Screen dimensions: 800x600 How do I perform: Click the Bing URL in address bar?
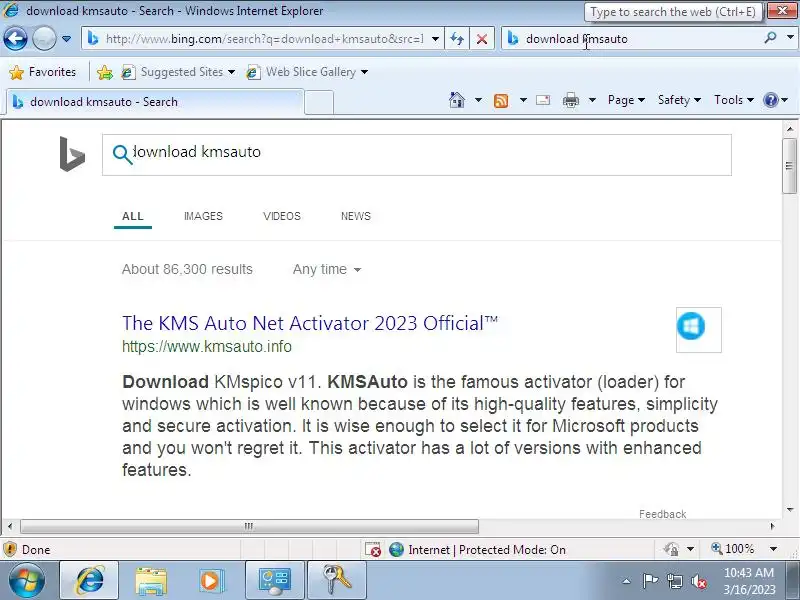tap(264, 39)
